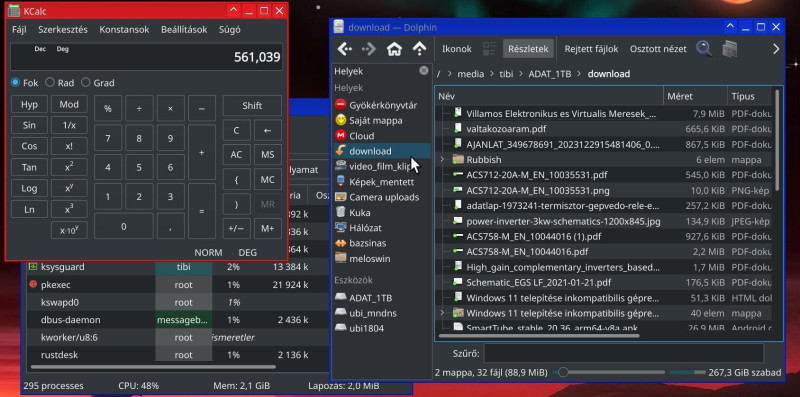This screenshot has height=397, width=800.
Task: Open meloswin place entry
Action: point(382,259)
